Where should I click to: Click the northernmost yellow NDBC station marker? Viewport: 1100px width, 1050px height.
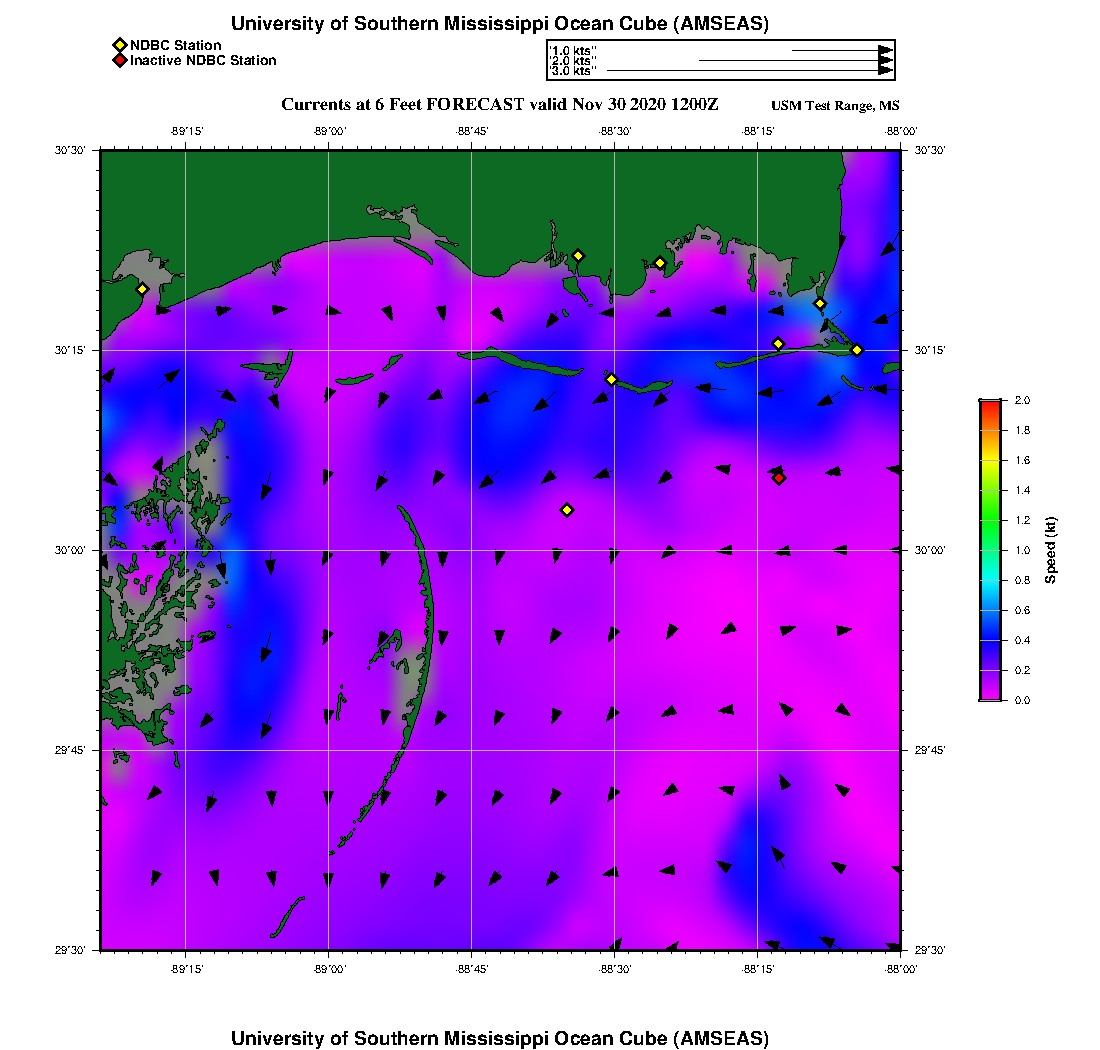tap(578, 256)
